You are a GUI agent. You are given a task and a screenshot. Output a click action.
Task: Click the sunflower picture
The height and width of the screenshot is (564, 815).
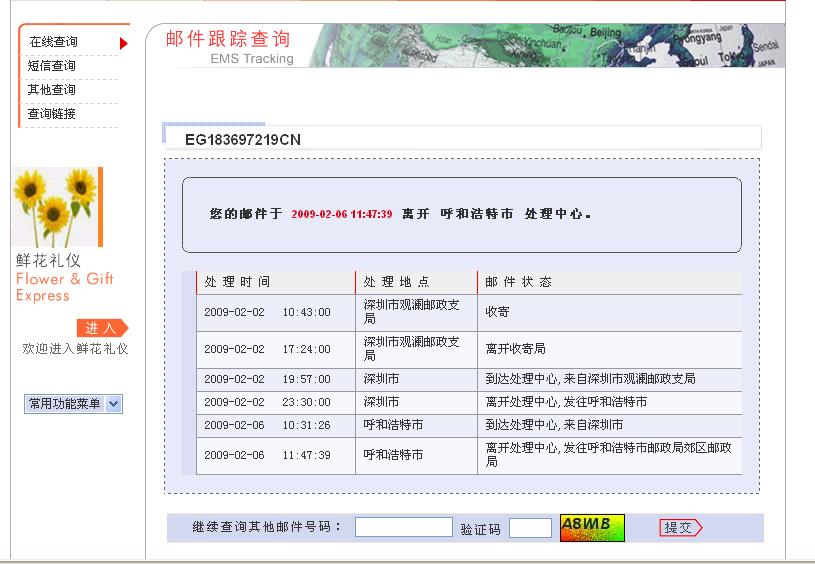tap(57, 207)
